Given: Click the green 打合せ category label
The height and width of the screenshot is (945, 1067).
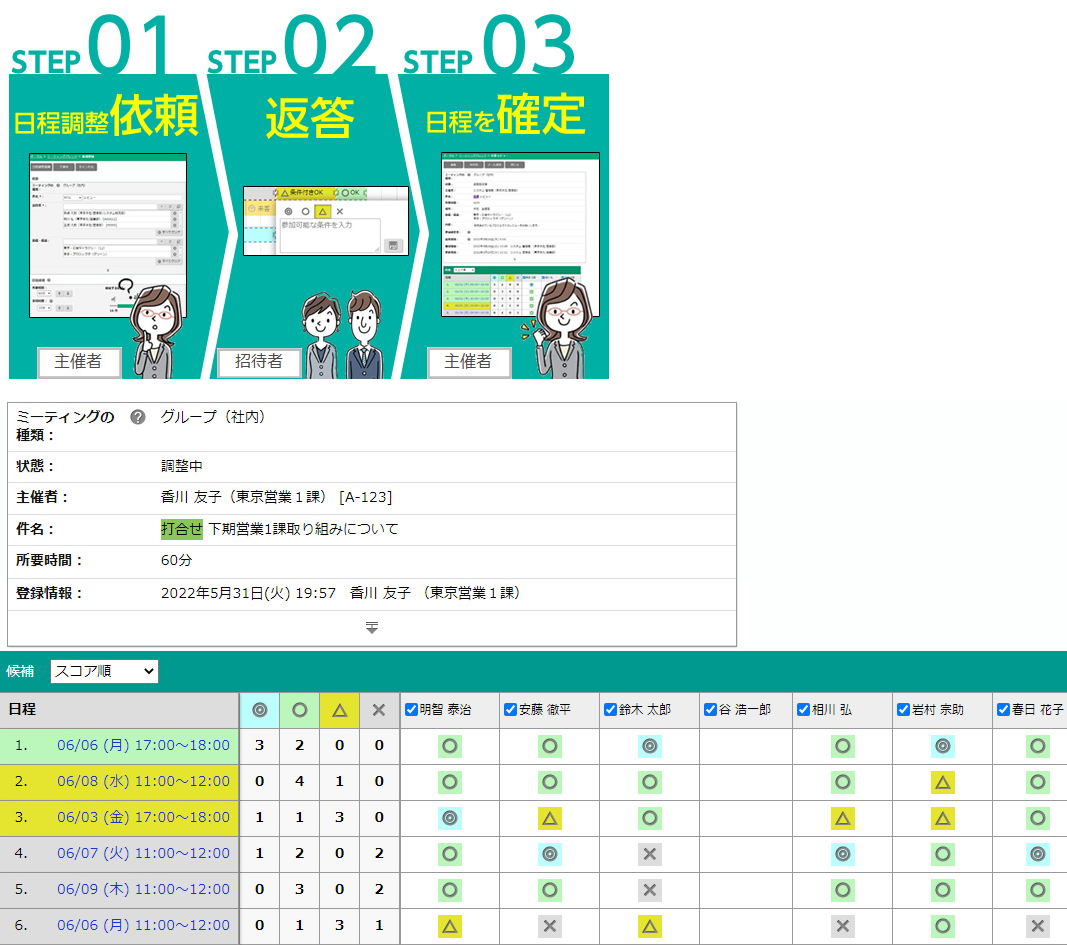Looking at the screenshot, I should (x=181, y=529).
